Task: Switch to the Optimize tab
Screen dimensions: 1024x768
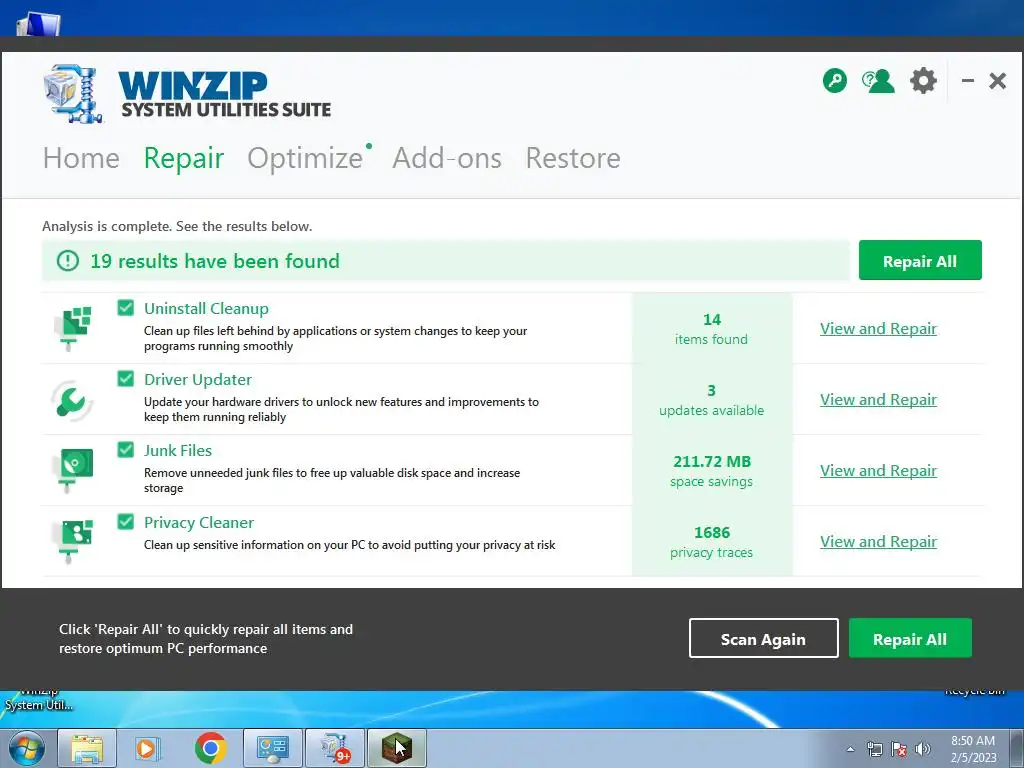Action: coord(305,158)
